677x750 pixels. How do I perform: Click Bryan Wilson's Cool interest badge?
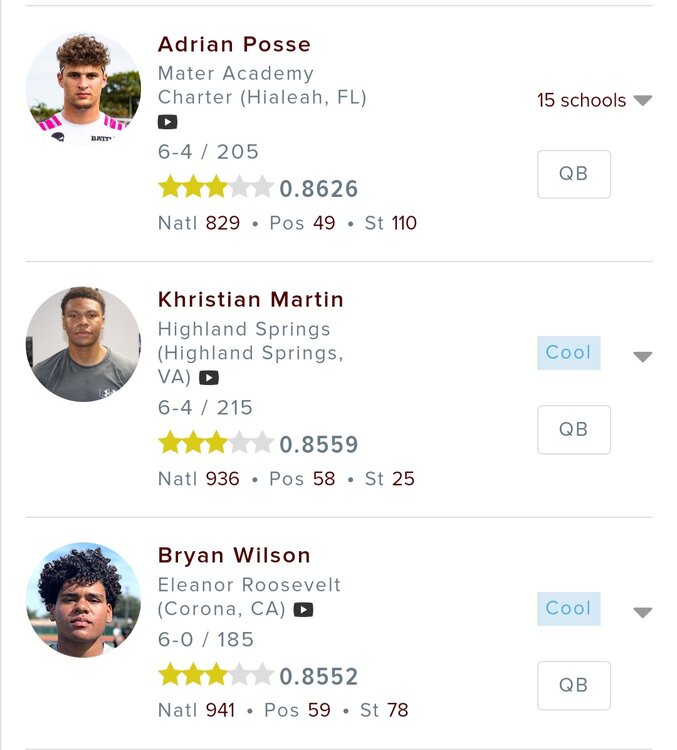(568, 608)
